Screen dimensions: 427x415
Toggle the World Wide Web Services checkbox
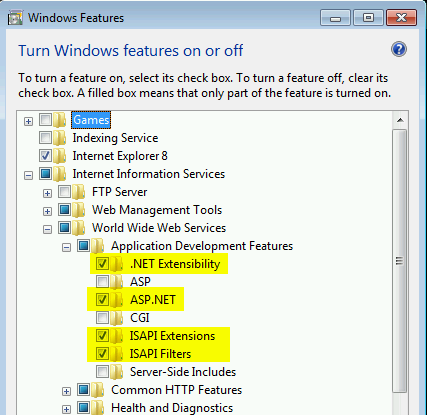point(64,227)
